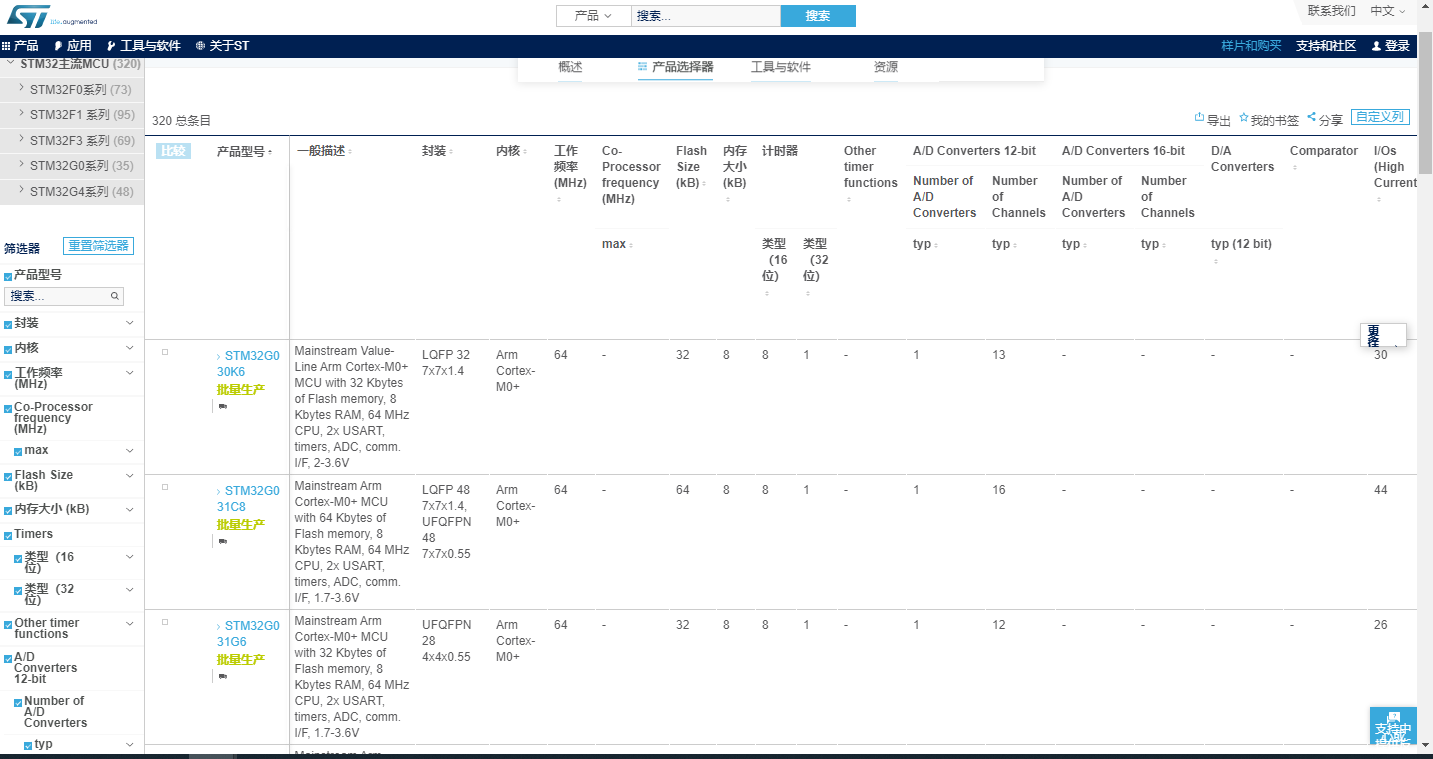
Task: Click the user icon beside 登录
Action: pyautogui.click(x=1376, y=46)
